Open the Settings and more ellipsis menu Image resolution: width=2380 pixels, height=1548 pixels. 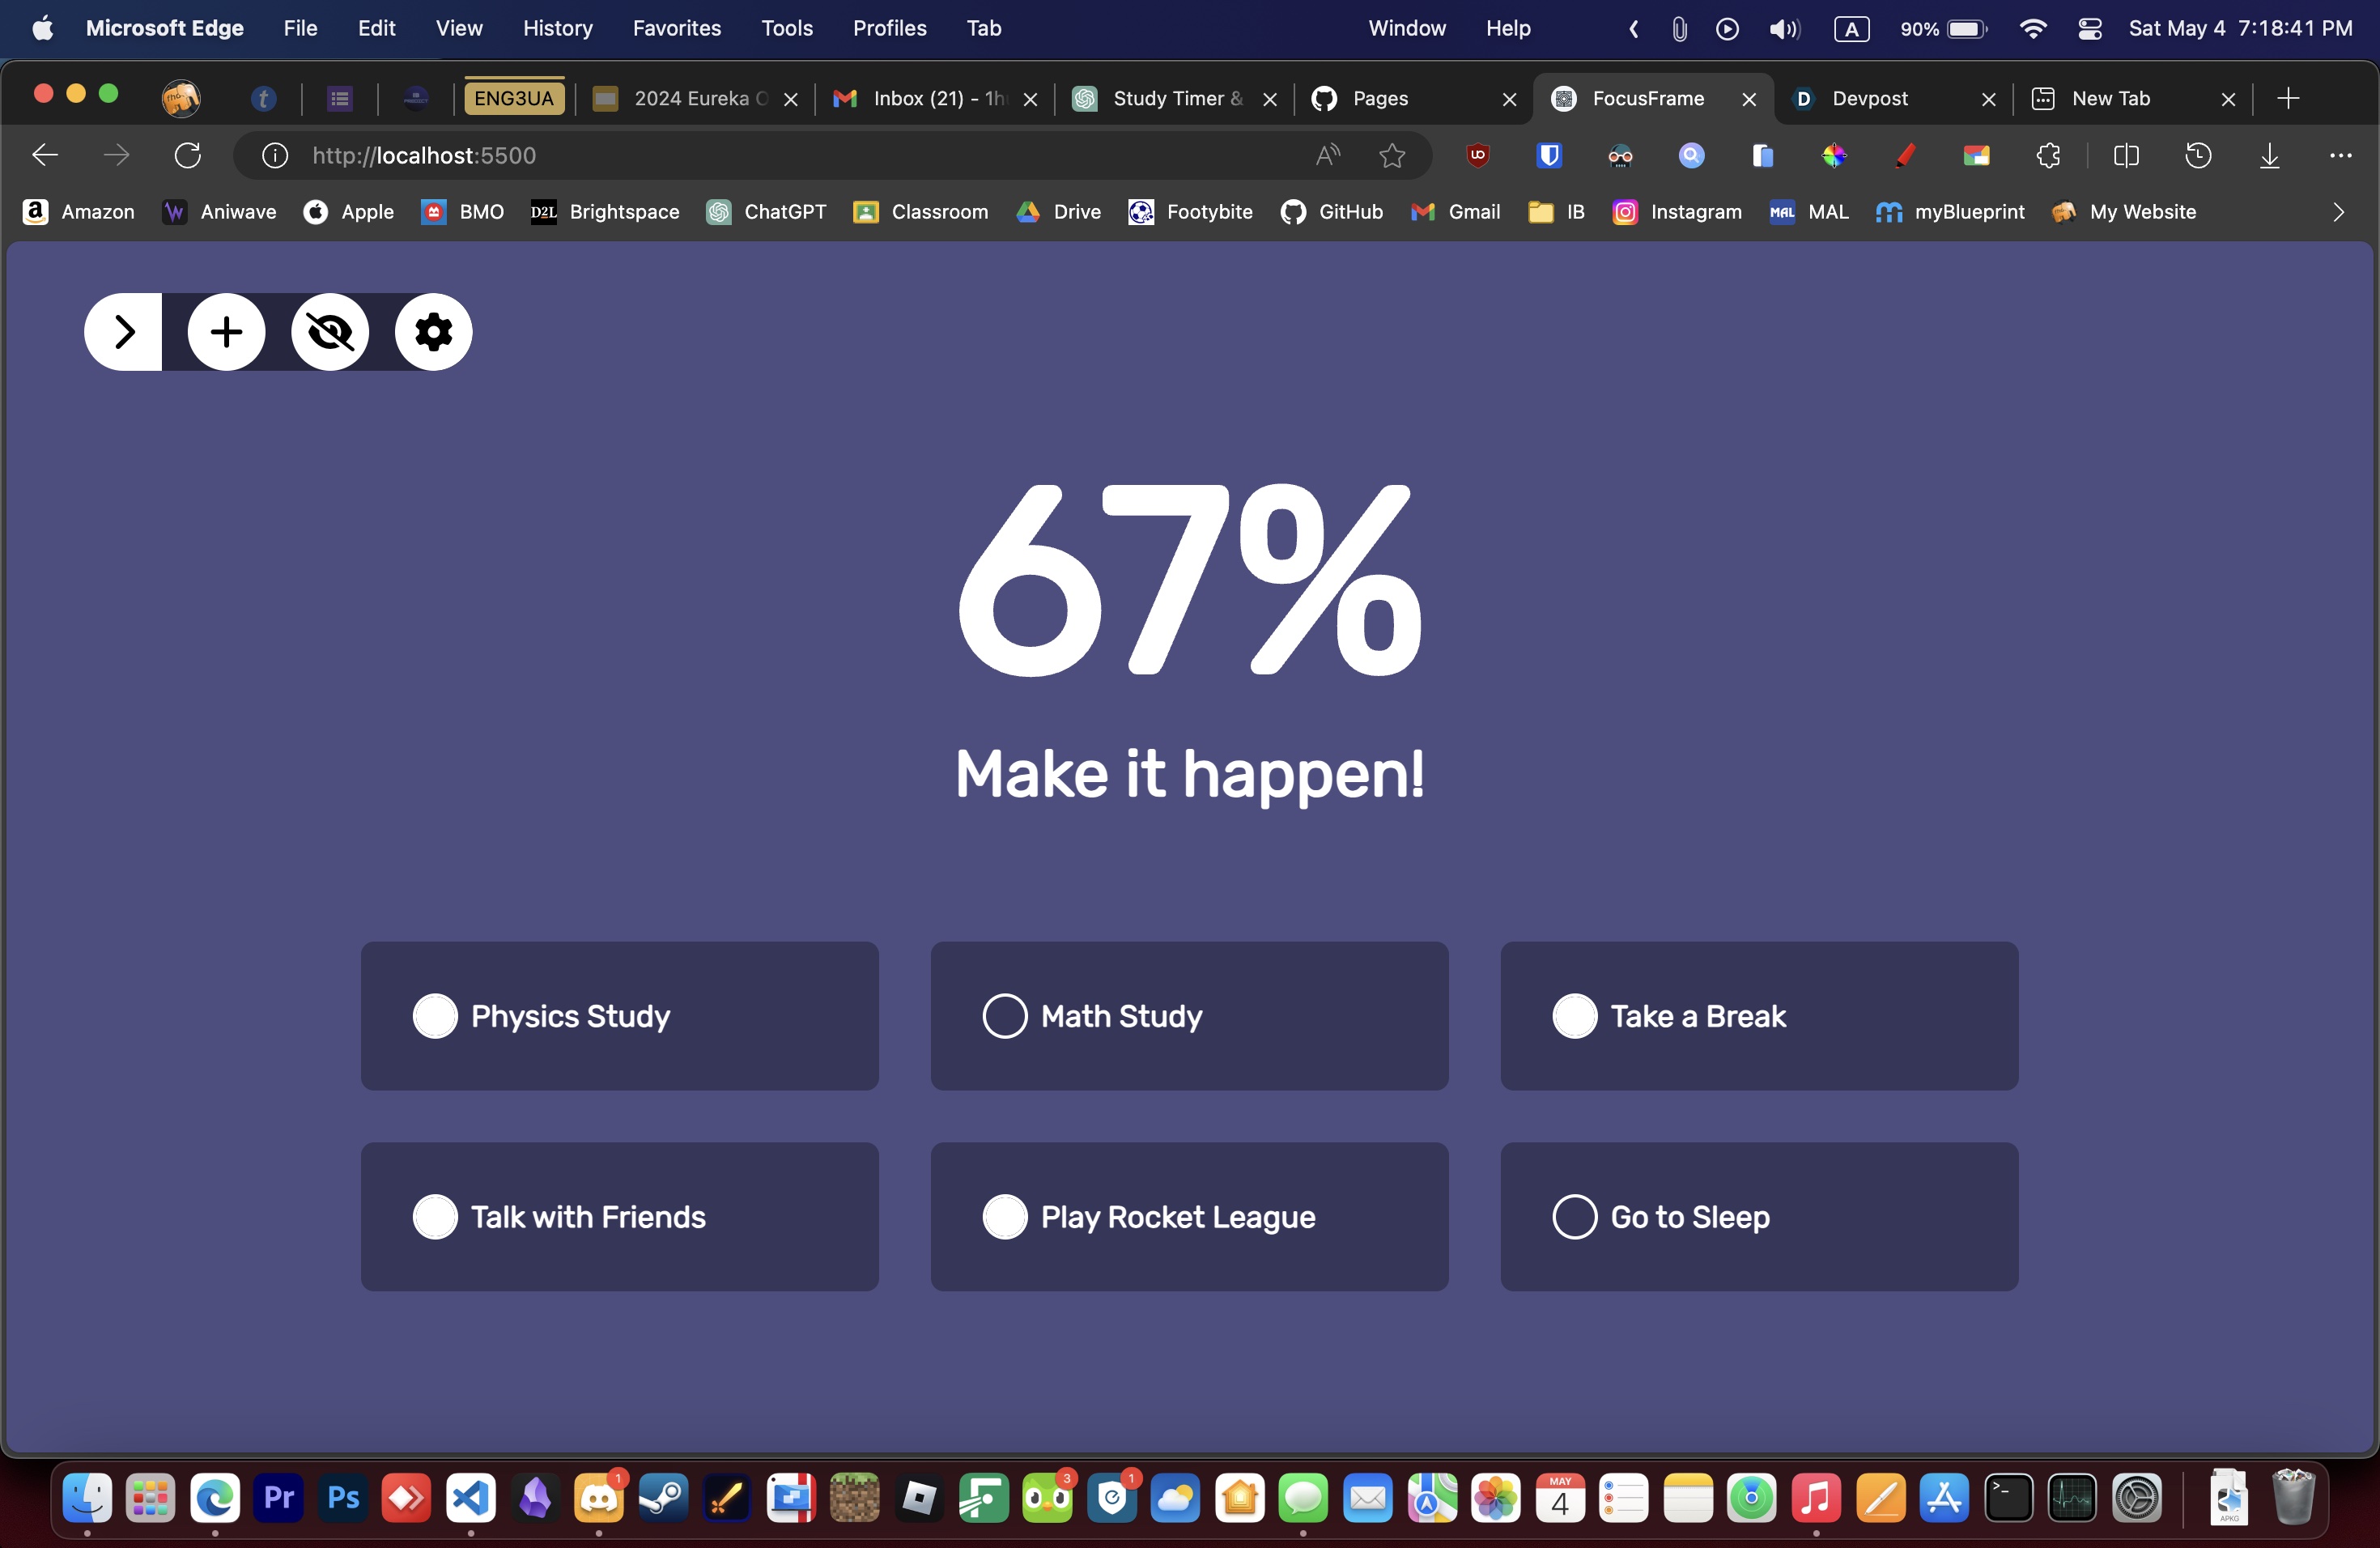pos(2340,155)
